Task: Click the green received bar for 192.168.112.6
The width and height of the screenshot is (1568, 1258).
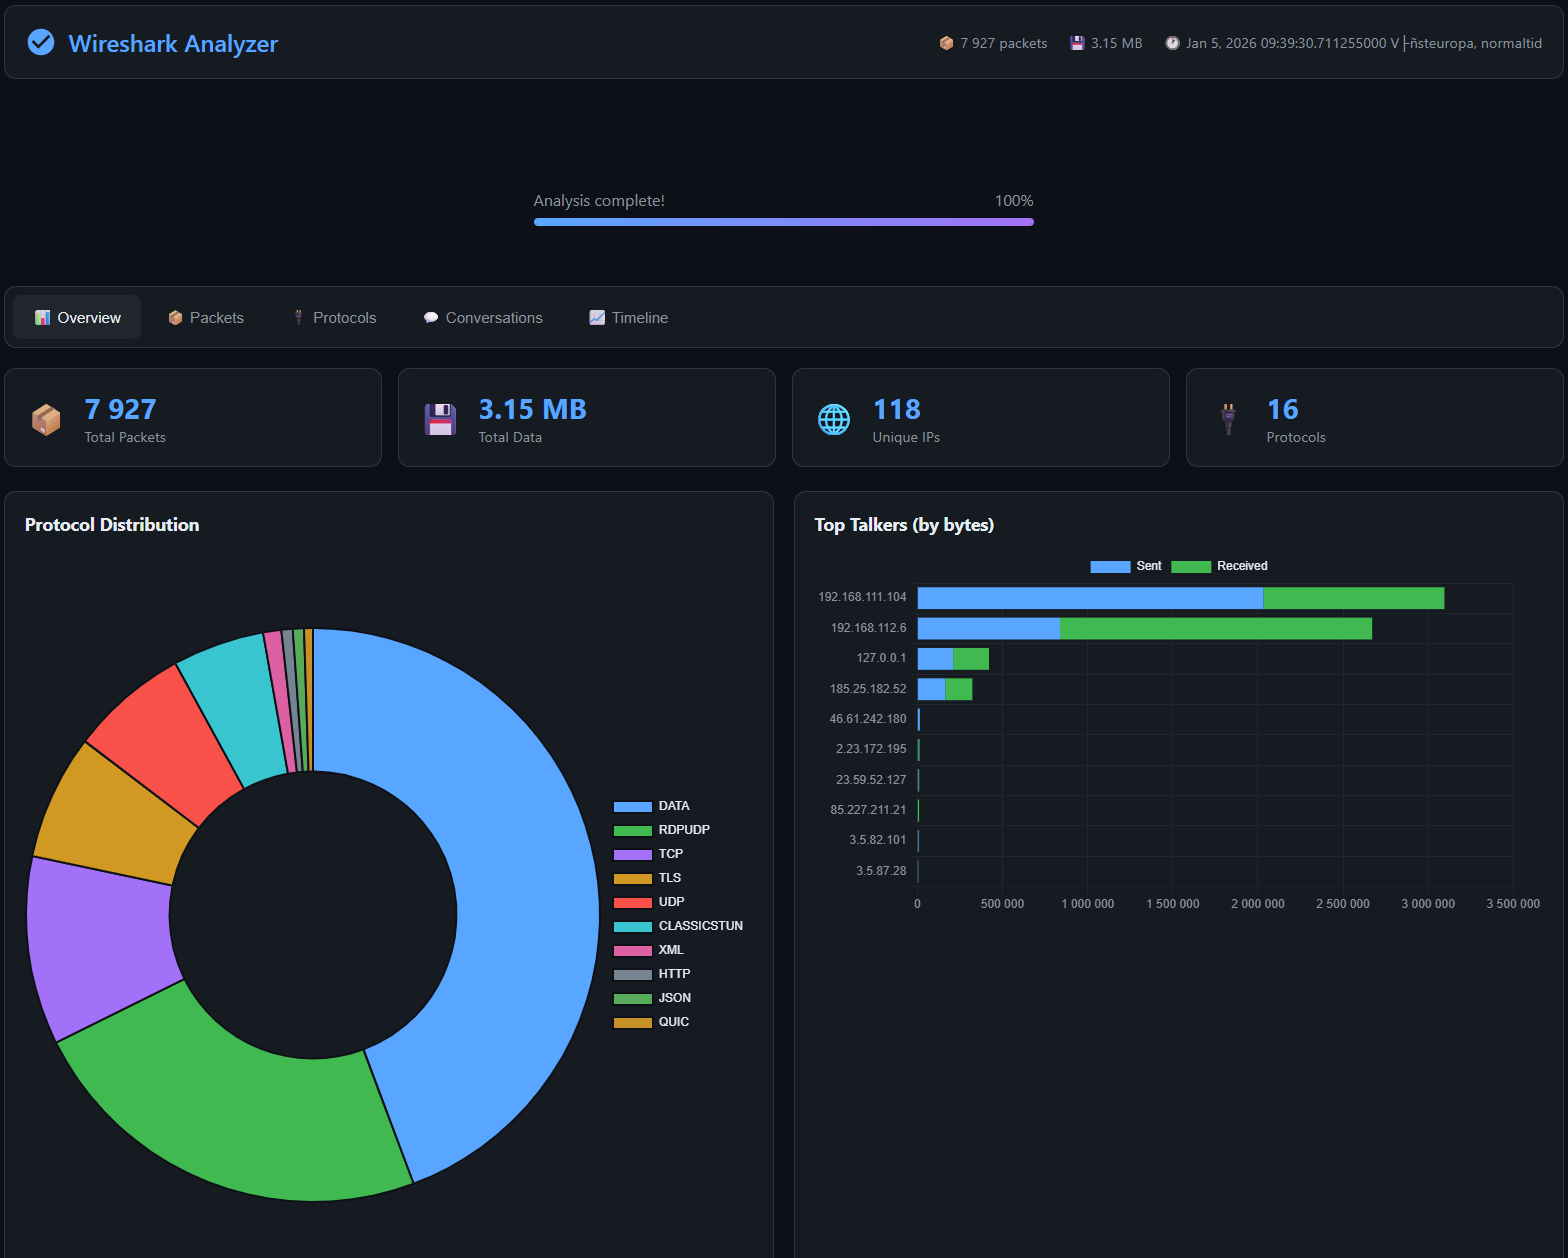Action: pos(1216,628)
